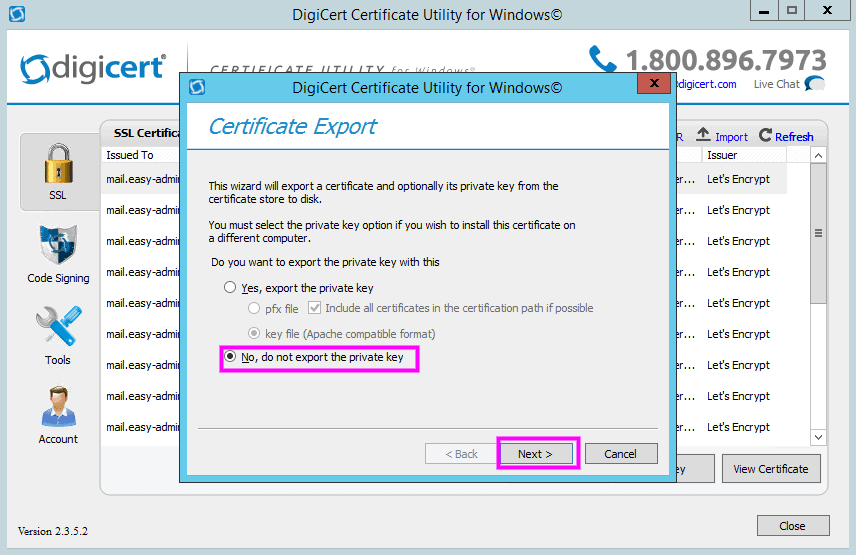Image resolution: width=856 pixels, height=555 pixels.
Task: Open the Tools section
Action: pyautogui.click(x=58, y=336)
